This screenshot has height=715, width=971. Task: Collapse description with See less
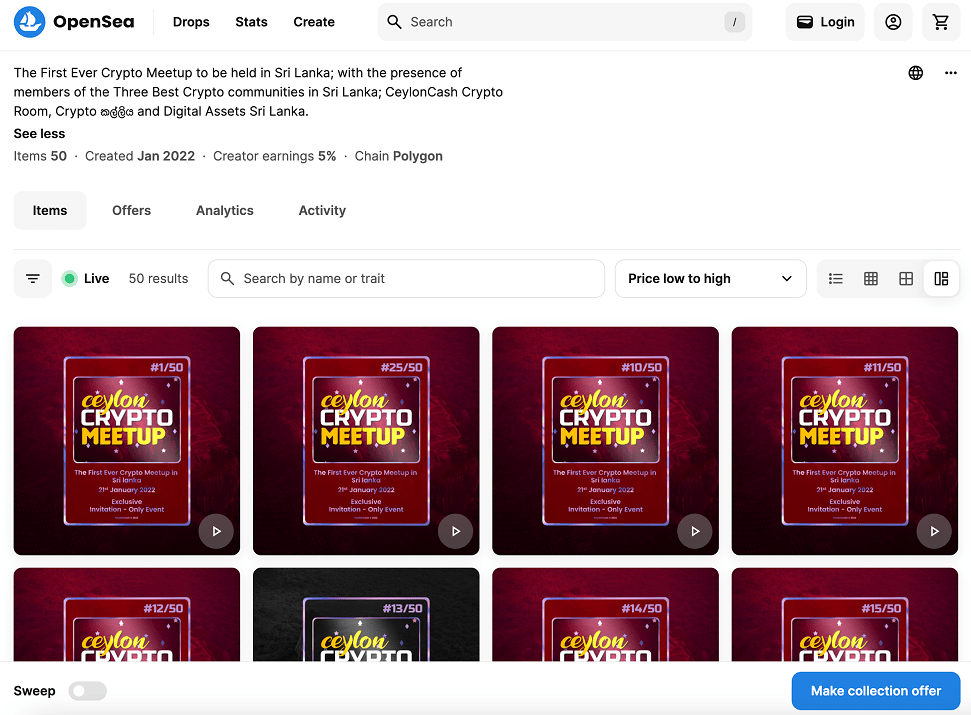(x=39, y=134)
